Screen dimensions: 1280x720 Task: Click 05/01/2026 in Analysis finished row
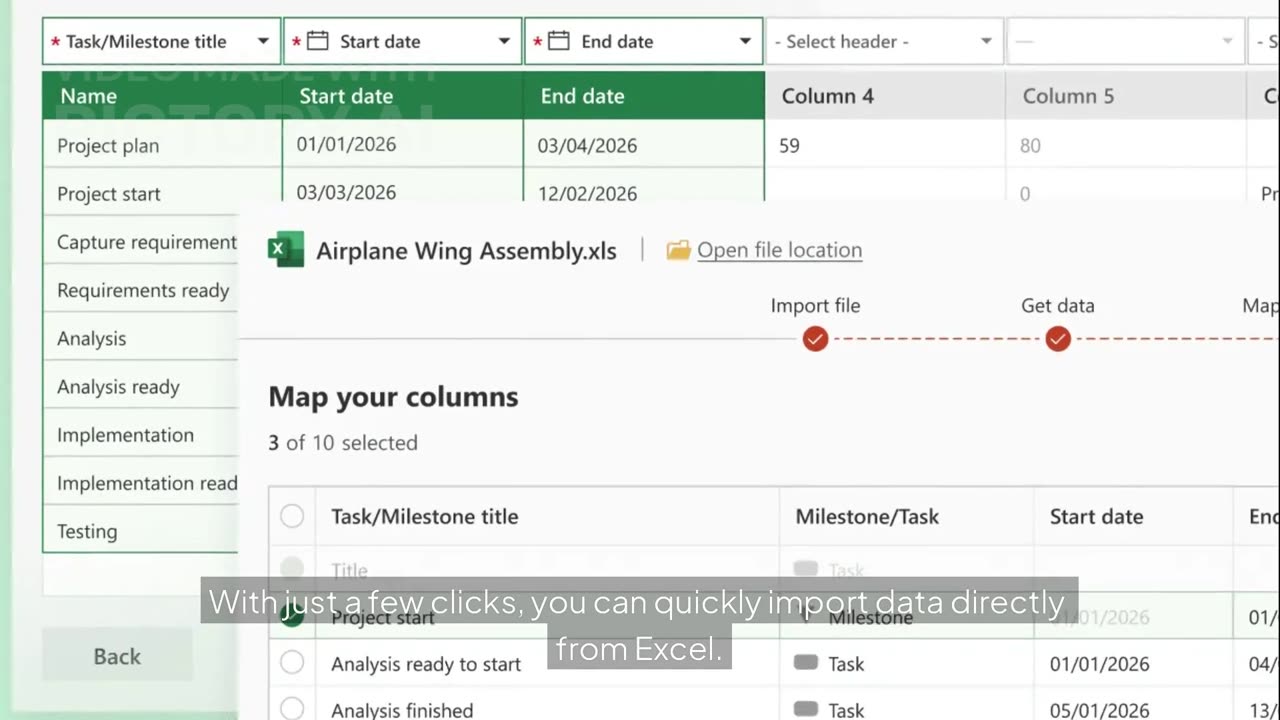[1099, 710]
